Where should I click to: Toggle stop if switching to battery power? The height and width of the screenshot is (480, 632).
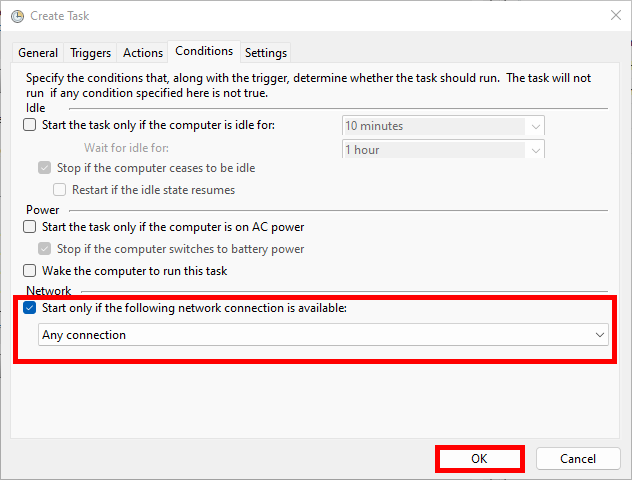[x=44, y=249]
